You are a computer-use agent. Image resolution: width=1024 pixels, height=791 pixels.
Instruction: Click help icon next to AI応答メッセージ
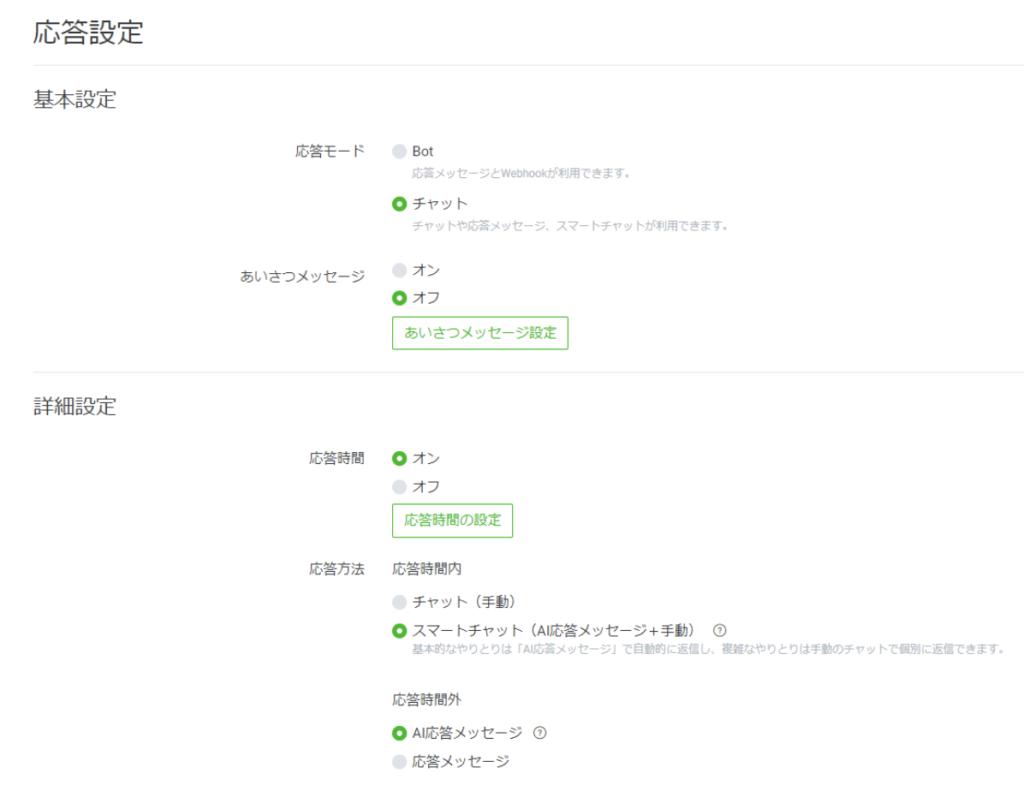[x=540, y=733]
